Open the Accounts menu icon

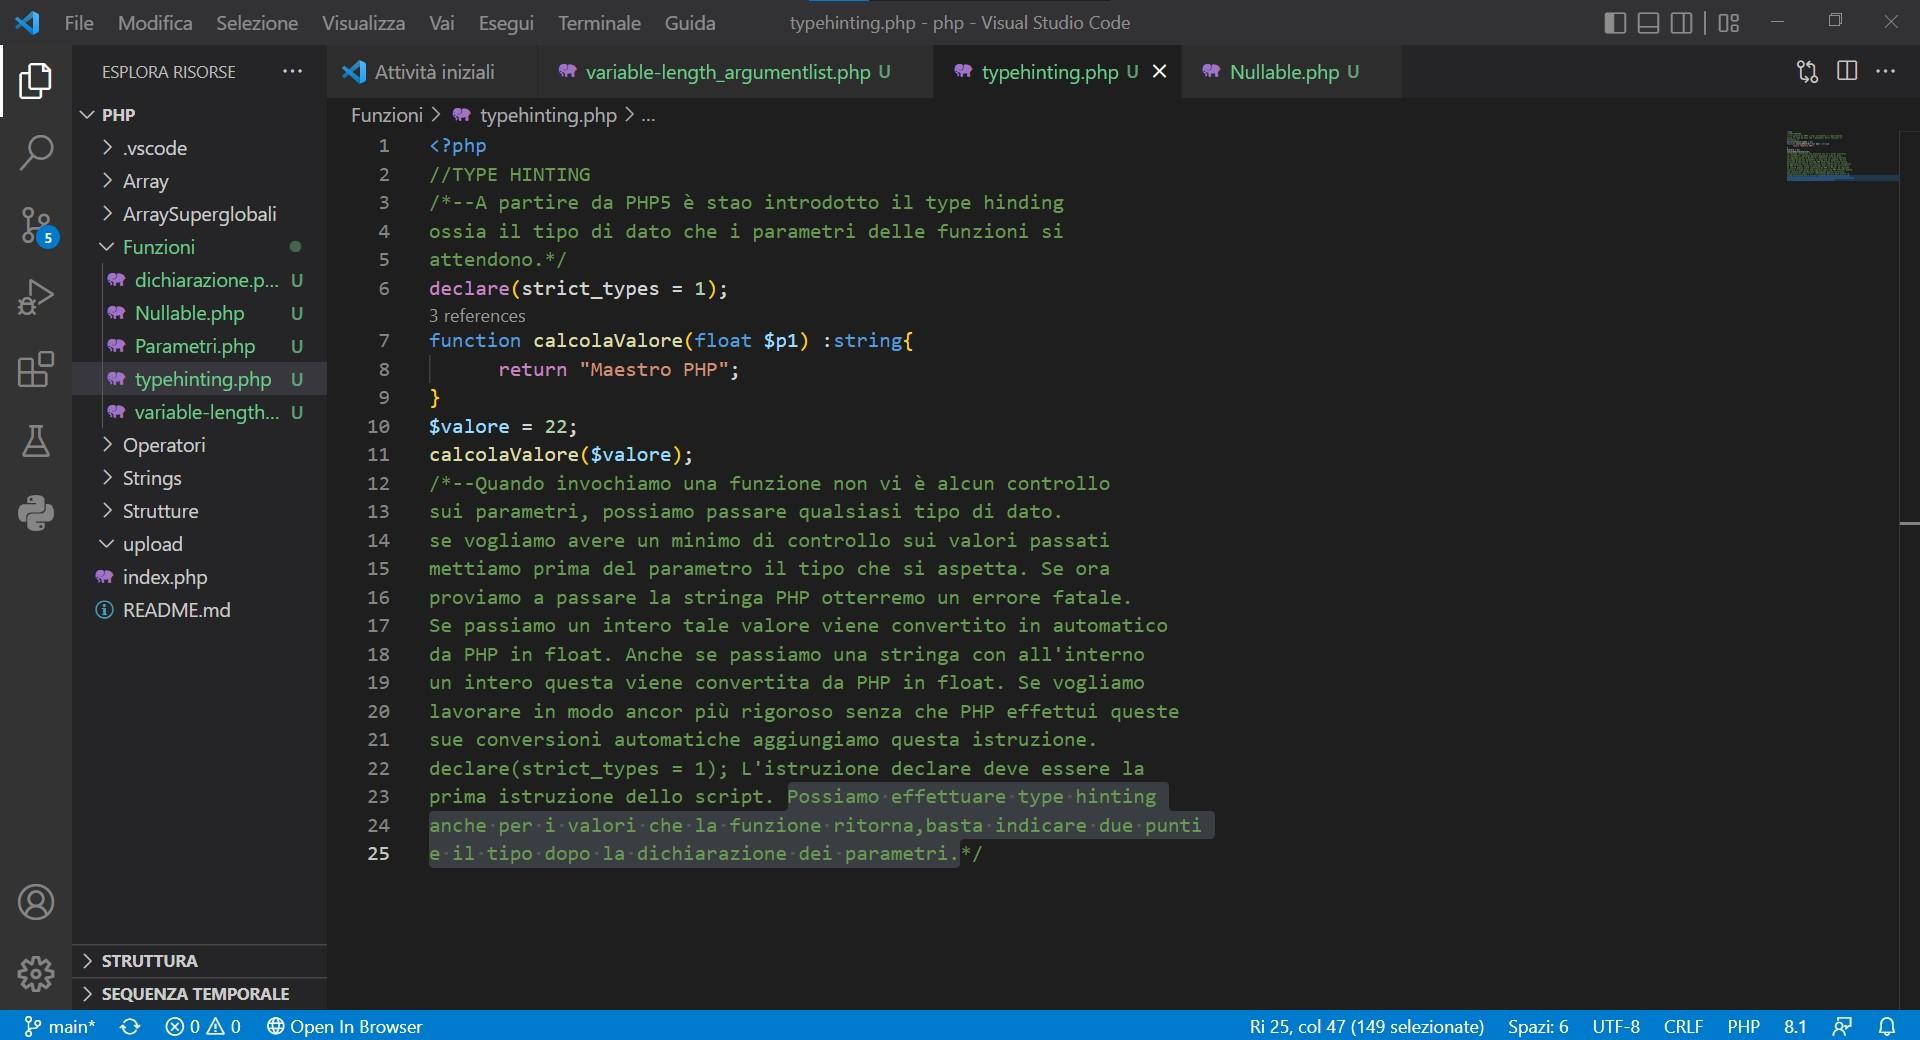pos(36,902)
